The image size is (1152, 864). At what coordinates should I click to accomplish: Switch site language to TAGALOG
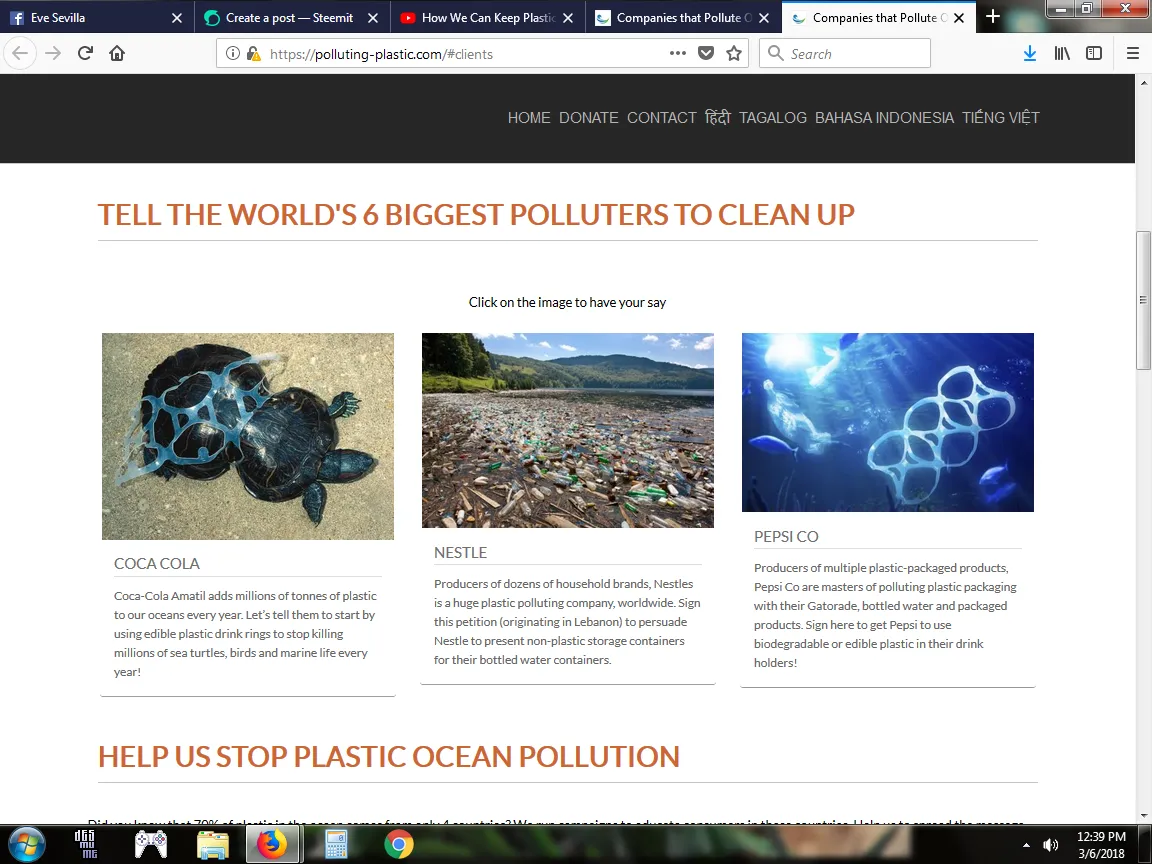[x=773, y=118]
